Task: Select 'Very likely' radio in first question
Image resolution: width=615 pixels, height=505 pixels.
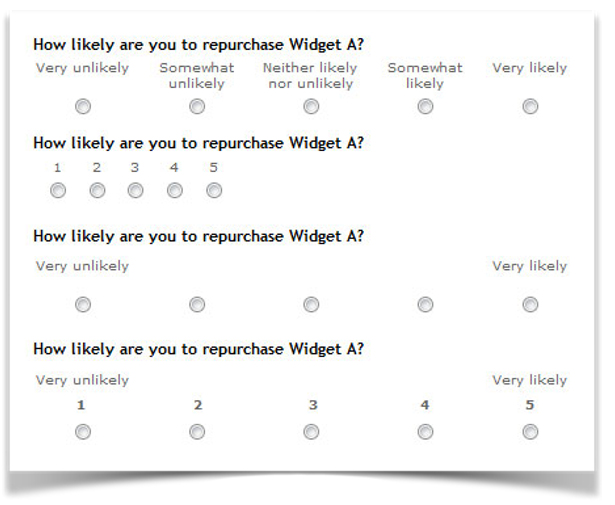Action: [x=530, y=107]
